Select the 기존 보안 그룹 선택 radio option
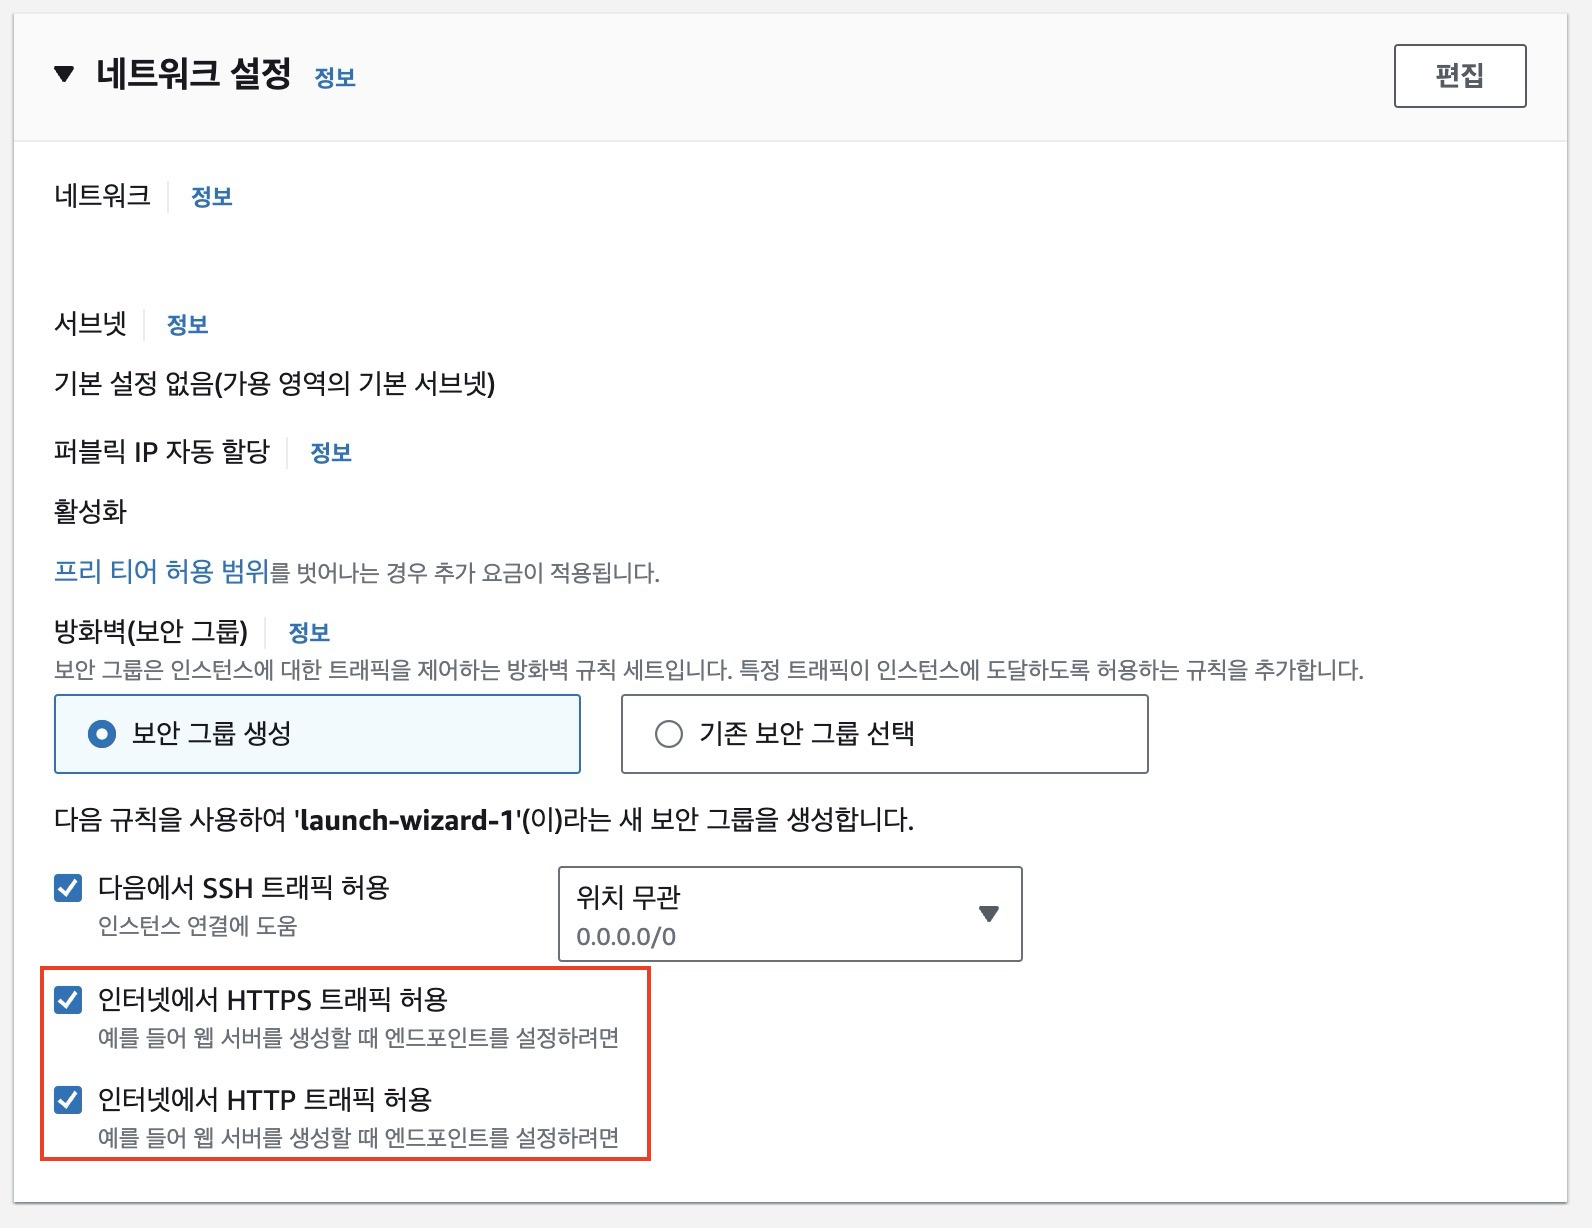 [x=884, y=734]
